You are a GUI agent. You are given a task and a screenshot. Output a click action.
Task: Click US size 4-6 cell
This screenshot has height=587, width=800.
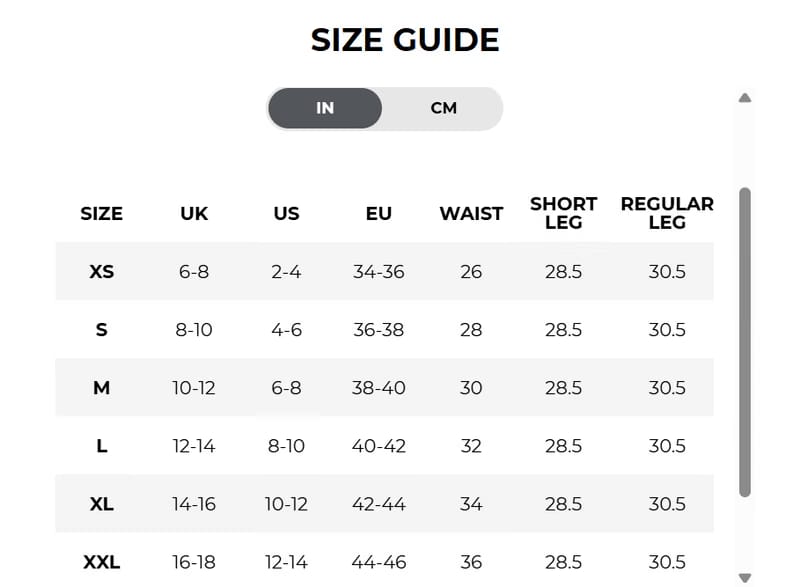coord(286,329)
